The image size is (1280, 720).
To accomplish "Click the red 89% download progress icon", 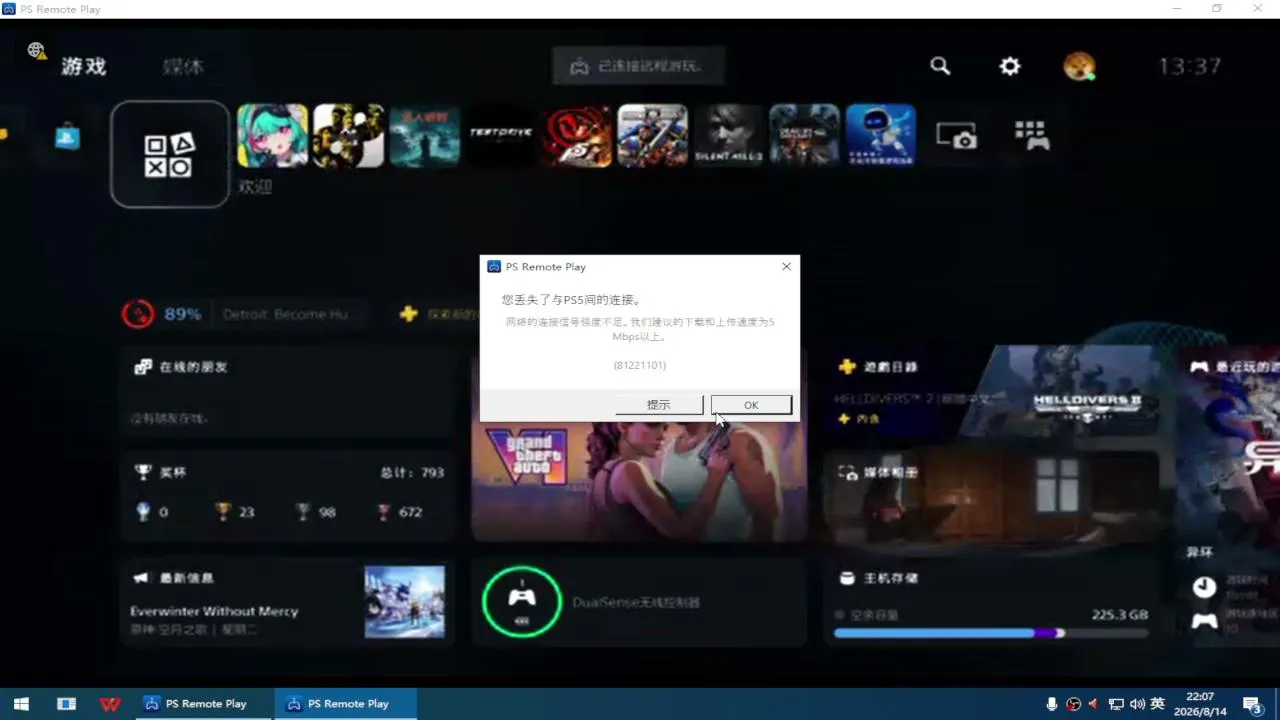I will pyautogui.click(x=138, y=314).
